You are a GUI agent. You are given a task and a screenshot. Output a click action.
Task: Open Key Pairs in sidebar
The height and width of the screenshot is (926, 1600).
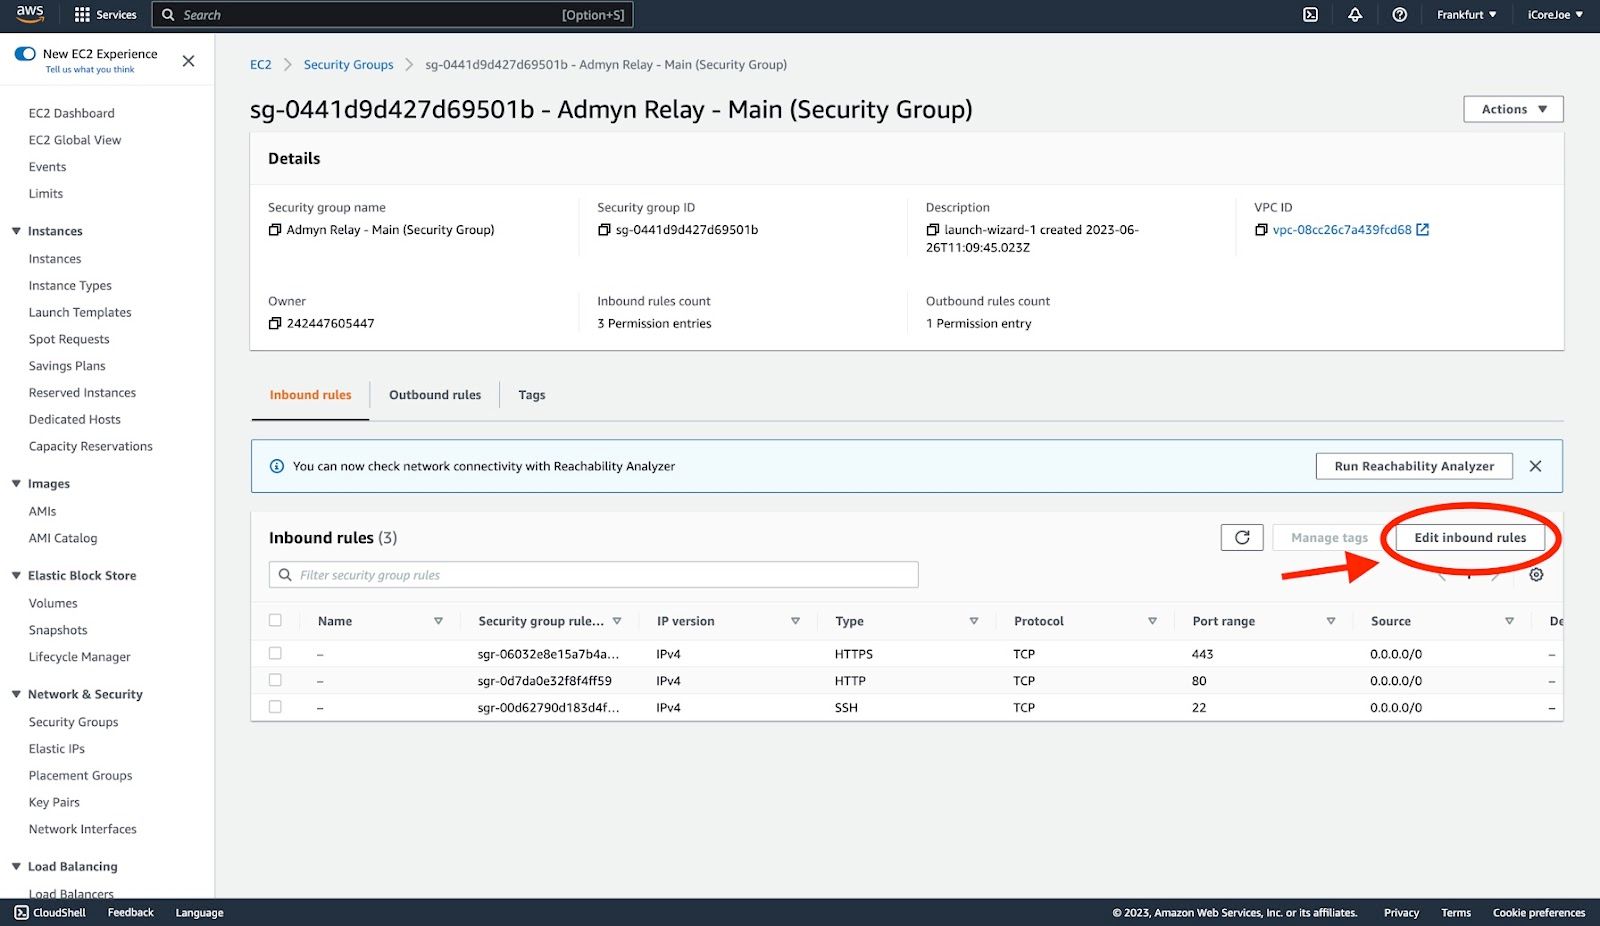[54, 803]
